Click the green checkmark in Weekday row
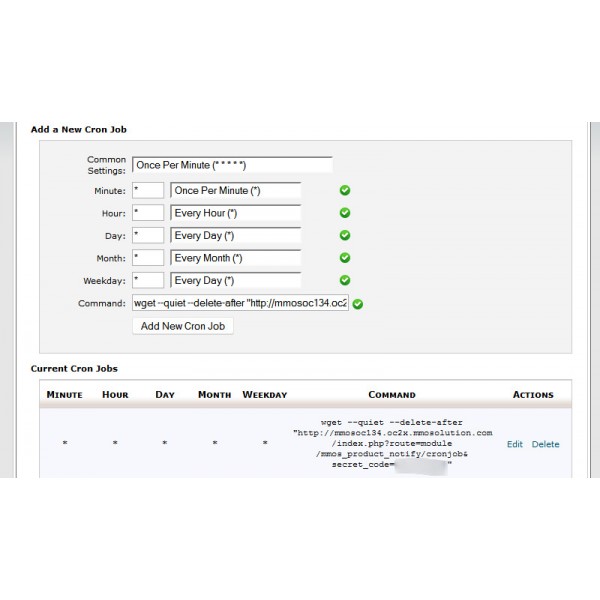 [x=345, y=280]
